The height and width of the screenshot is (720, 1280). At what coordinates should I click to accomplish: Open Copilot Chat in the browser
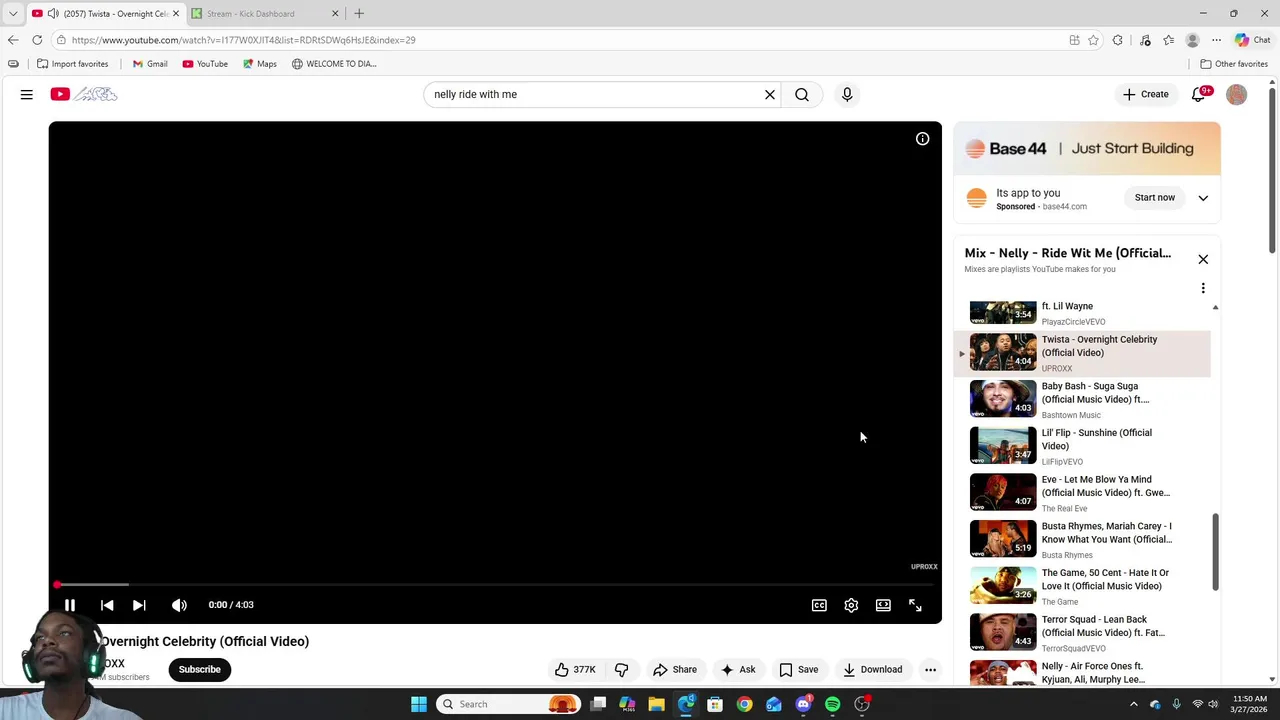point(1252,40)
